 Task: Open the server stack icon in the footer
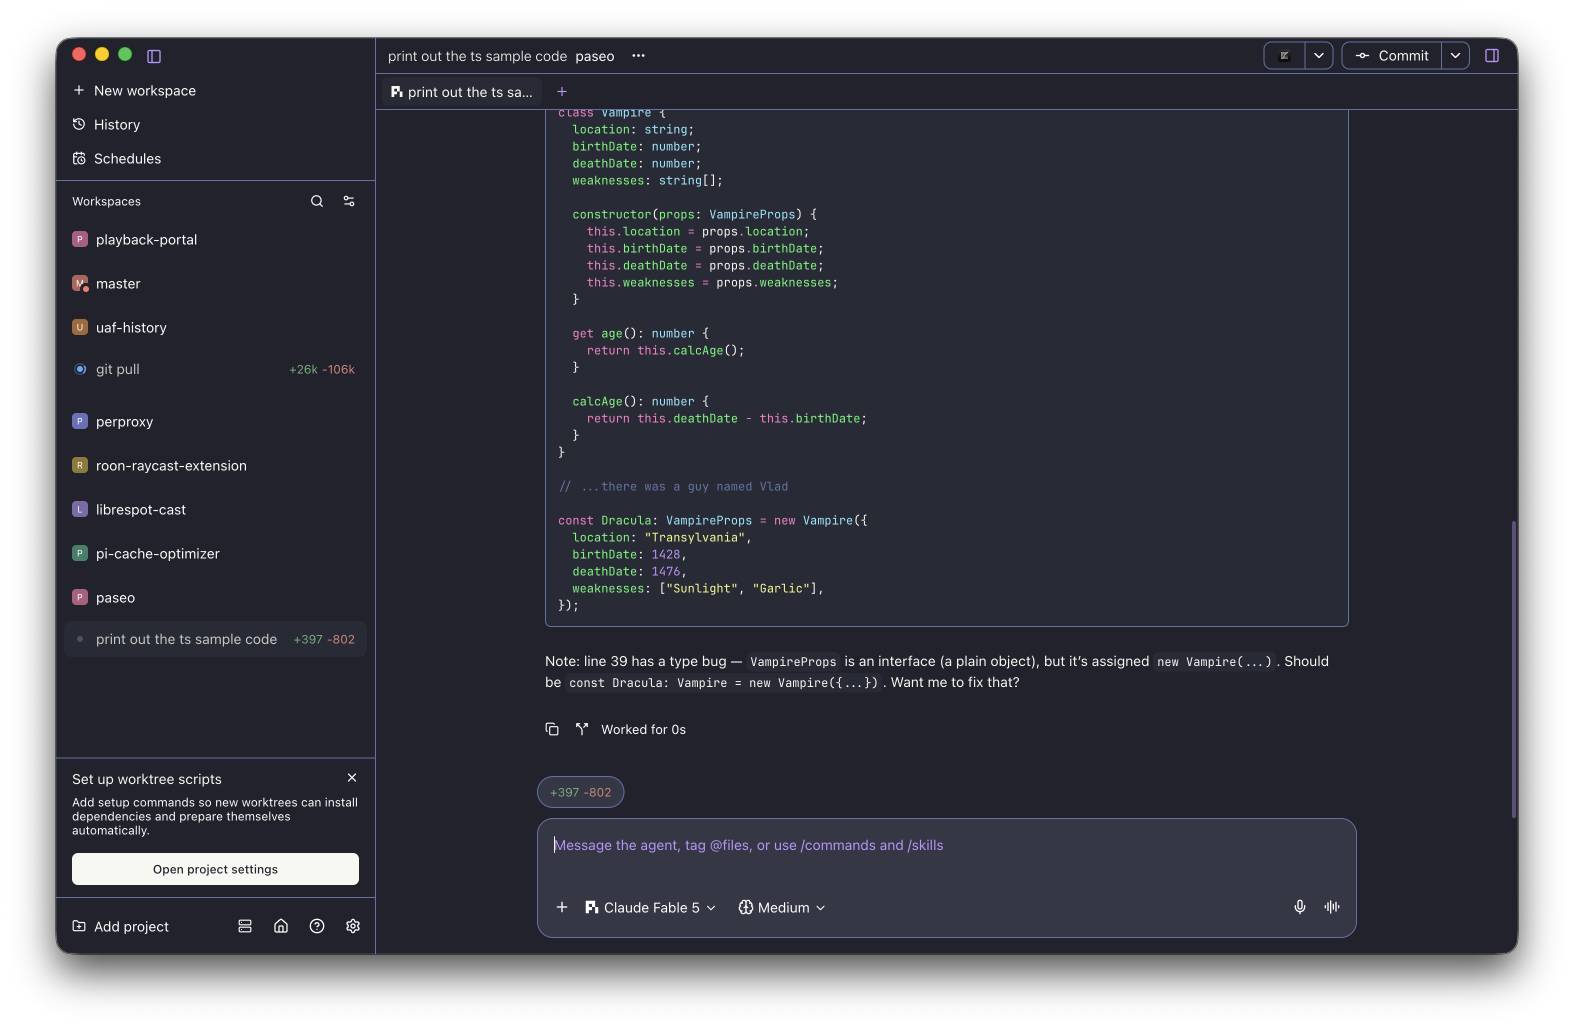tap(245, 926)
